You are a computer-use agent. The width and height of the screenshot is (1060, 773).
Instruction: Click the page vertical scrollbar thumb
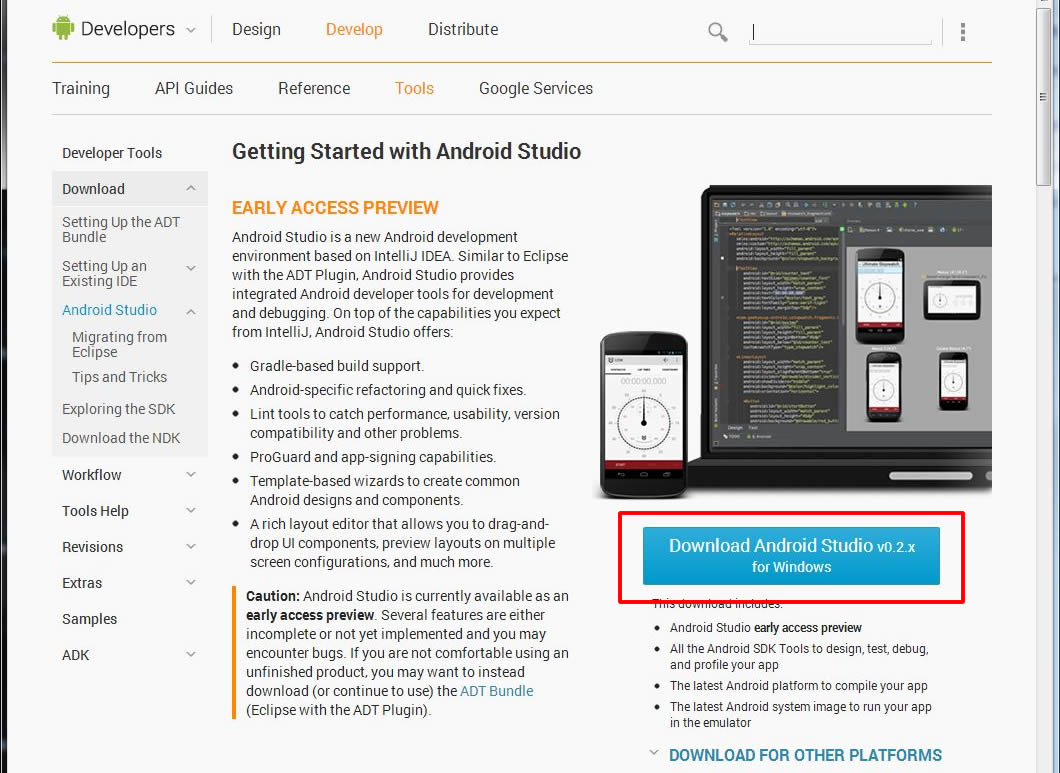(1043, 97)
